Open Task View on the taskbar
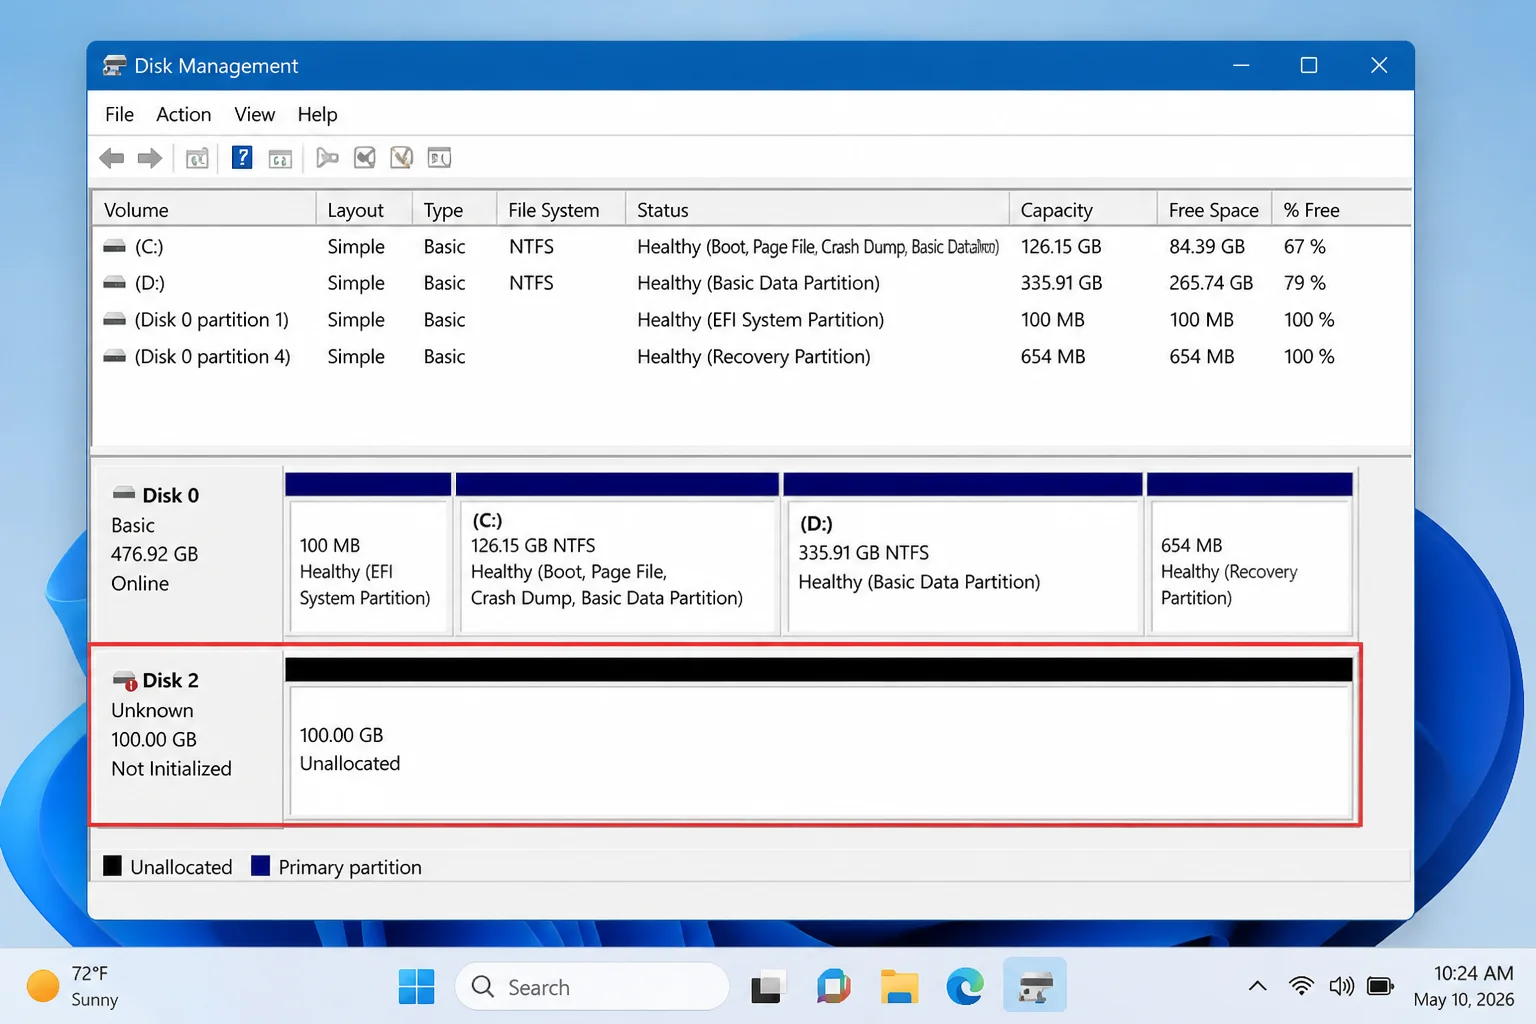This screenshot has width=1536, height=1024. point(767,988)
